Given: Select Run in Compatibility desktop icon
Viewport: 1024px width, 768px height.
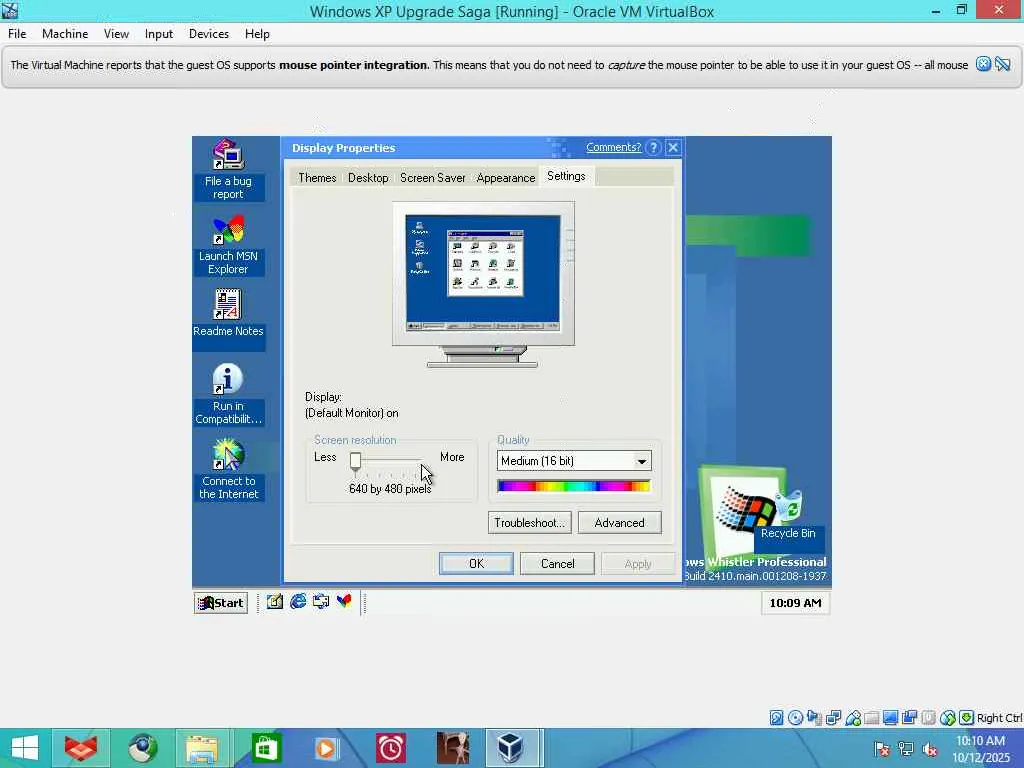Looking at the screenshot, I should click(x=228, y=394).
